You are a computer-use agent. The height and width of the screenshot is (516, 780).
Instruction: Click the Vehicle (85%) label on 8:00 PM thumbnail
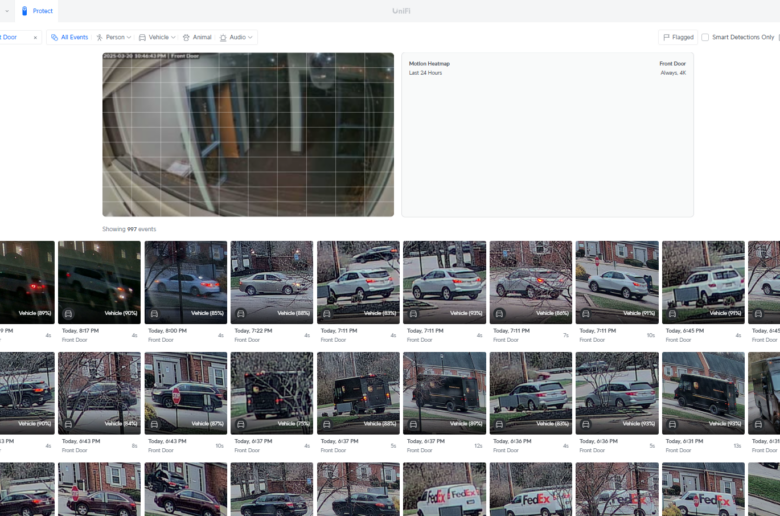click(207, 313)
